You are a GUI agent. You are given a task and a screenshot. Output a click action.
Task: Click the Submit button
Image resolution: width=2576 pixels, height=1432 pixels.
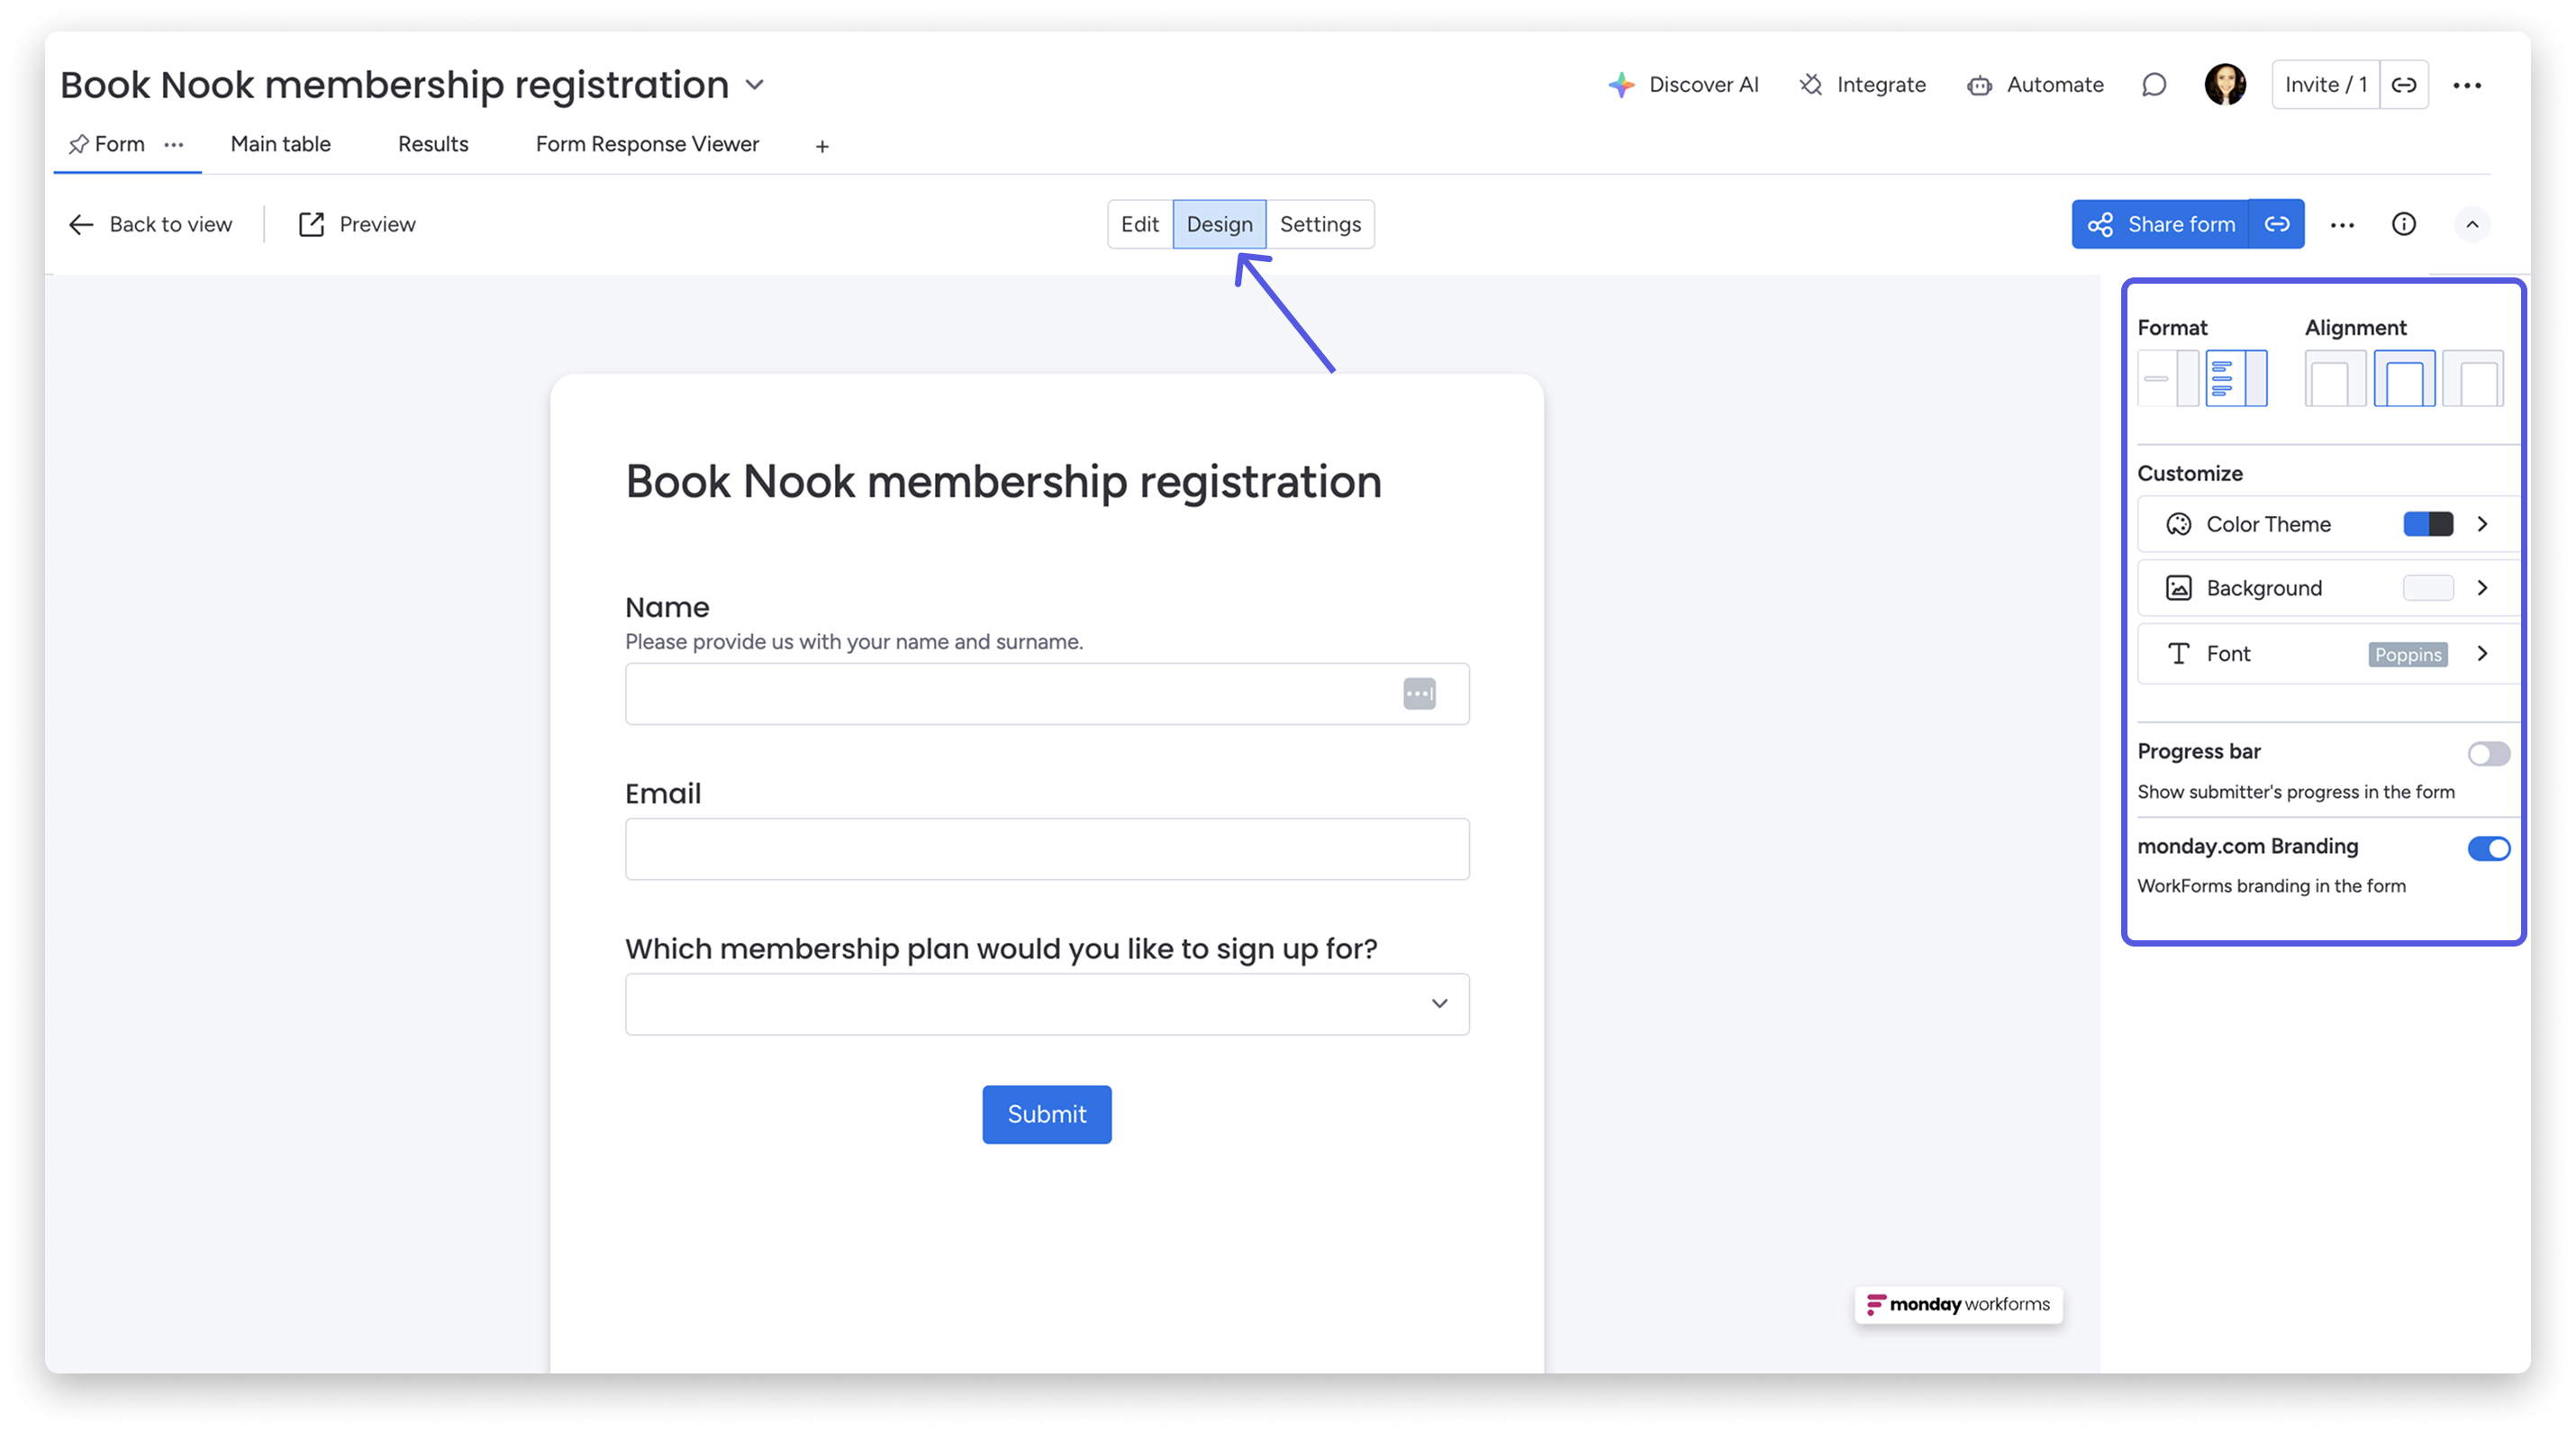pyautogui.click(x=1046, y=1114)
